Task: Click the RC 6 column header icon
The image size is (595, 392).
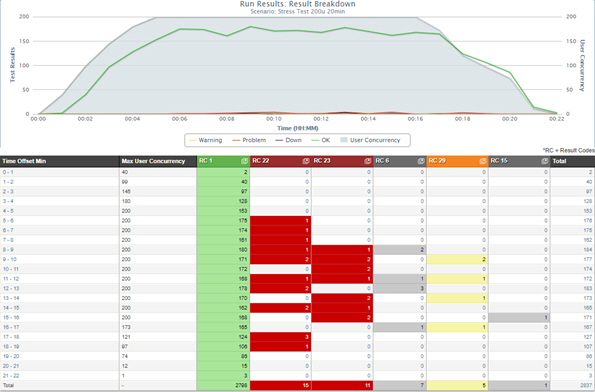Action: [421, 161]
